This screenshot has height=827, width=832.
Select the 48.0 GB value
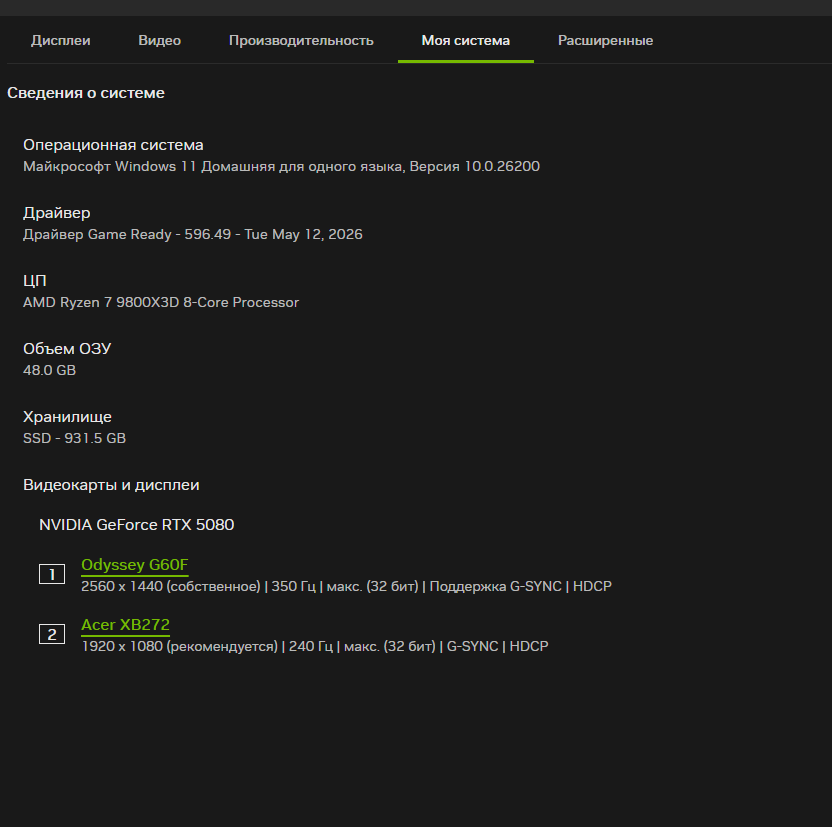(49, 370)
